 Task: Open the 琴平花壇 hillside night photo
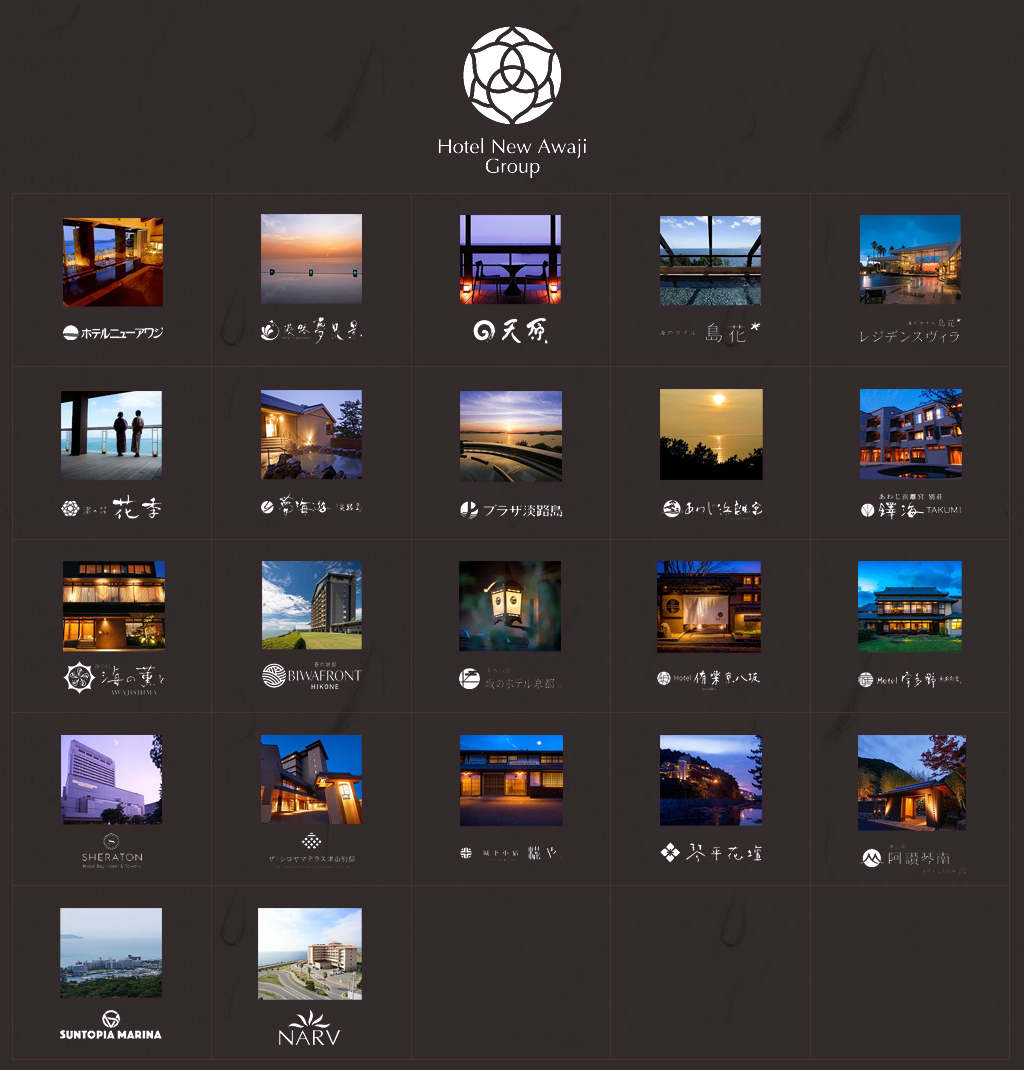711,780
